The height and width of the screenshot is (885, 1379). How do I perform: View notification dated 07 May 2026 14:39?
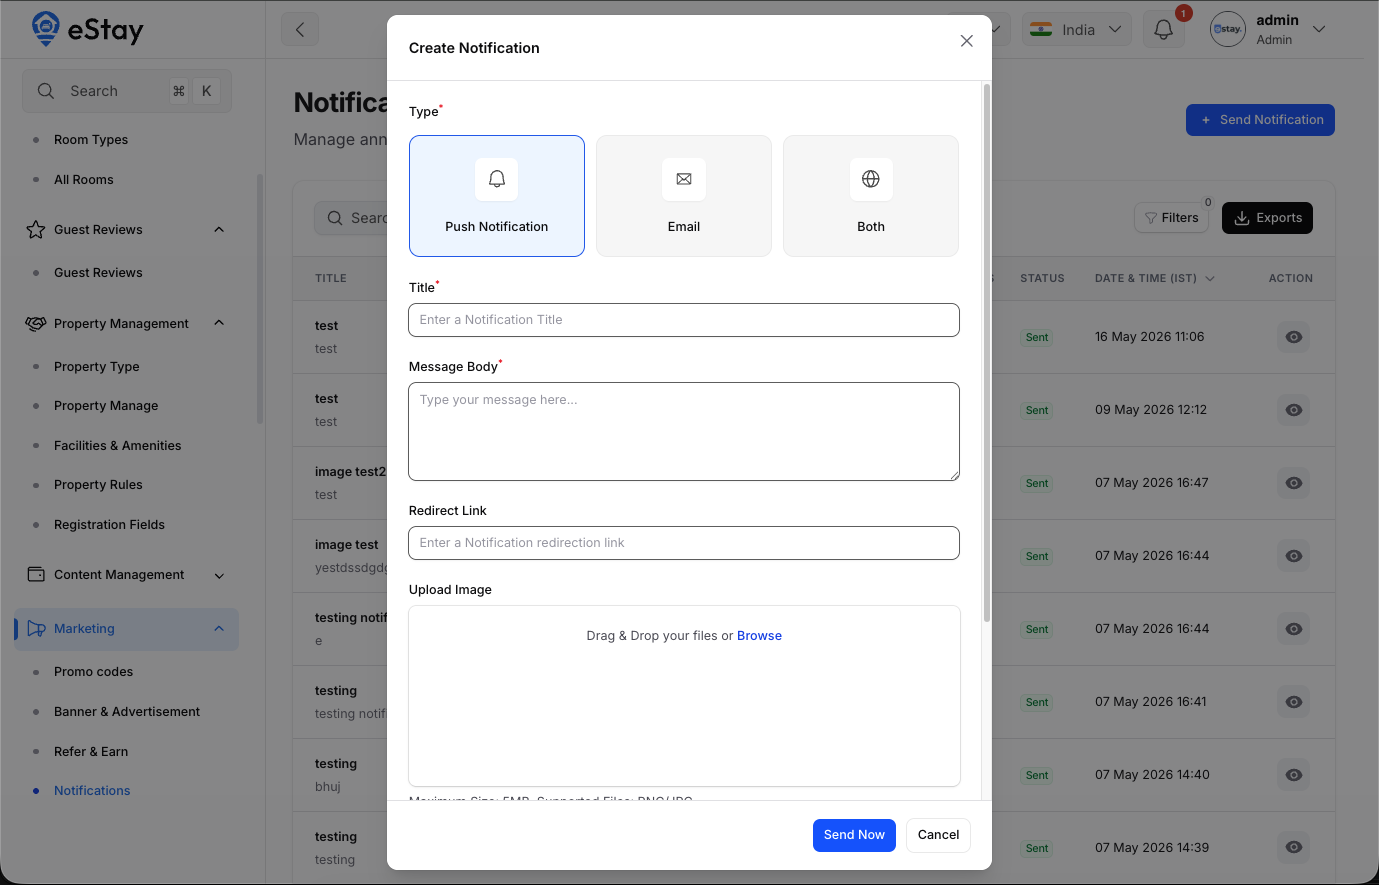tap(1293, 848)
